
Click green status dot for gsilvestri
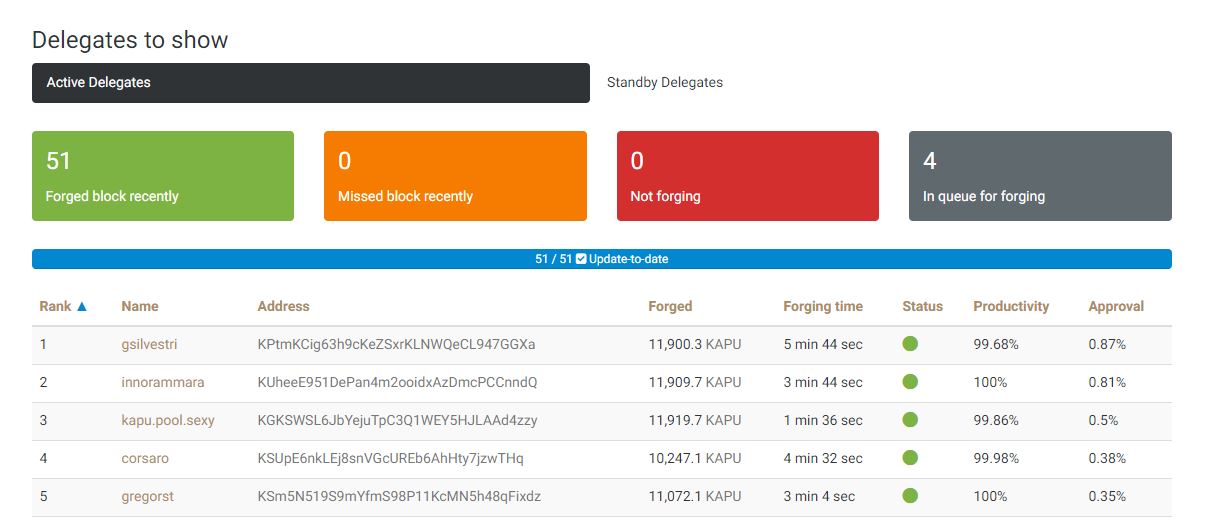[910, 344]
